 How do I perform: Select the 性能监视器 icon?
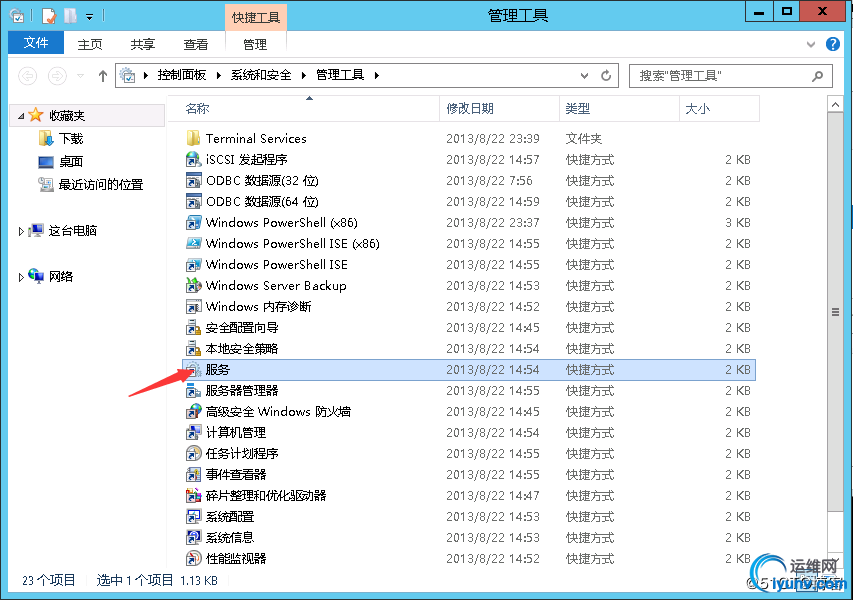(x=193, y=559)
